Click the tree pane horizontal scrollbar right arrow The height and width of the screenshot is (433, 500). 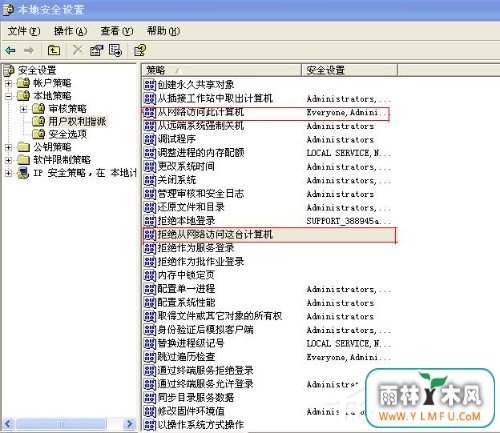point(129,424)
